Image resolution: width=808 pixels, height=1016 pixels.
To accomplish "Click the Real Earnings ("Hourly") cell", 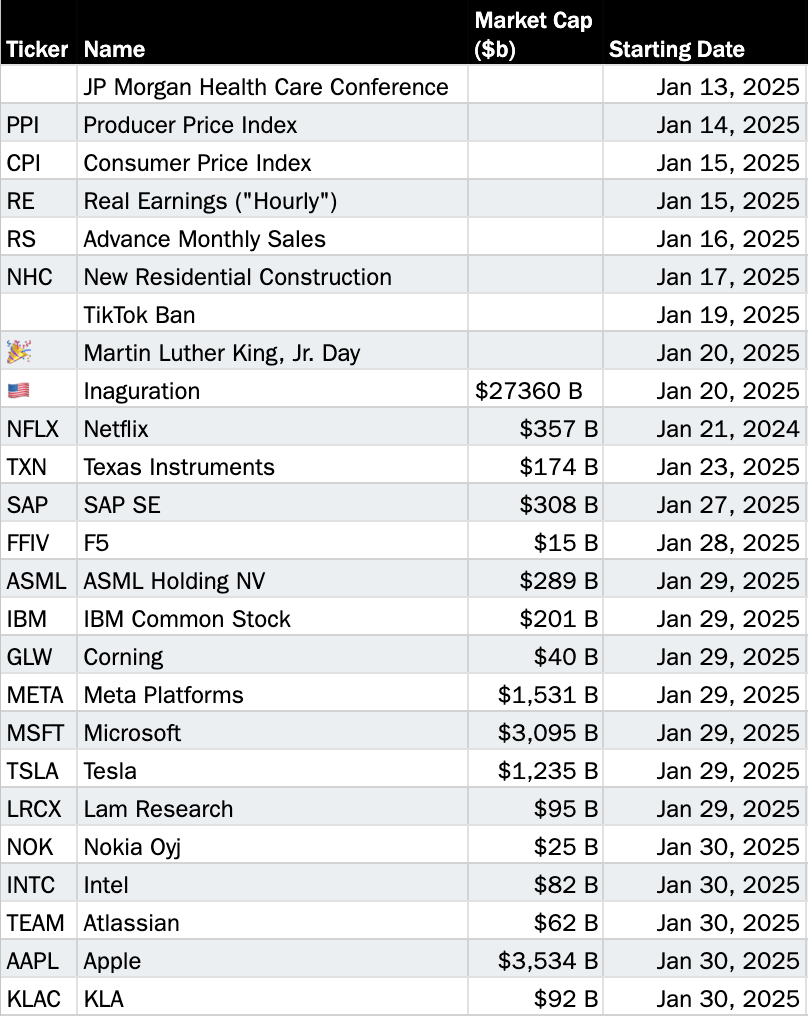I will (x=210, y=201).
